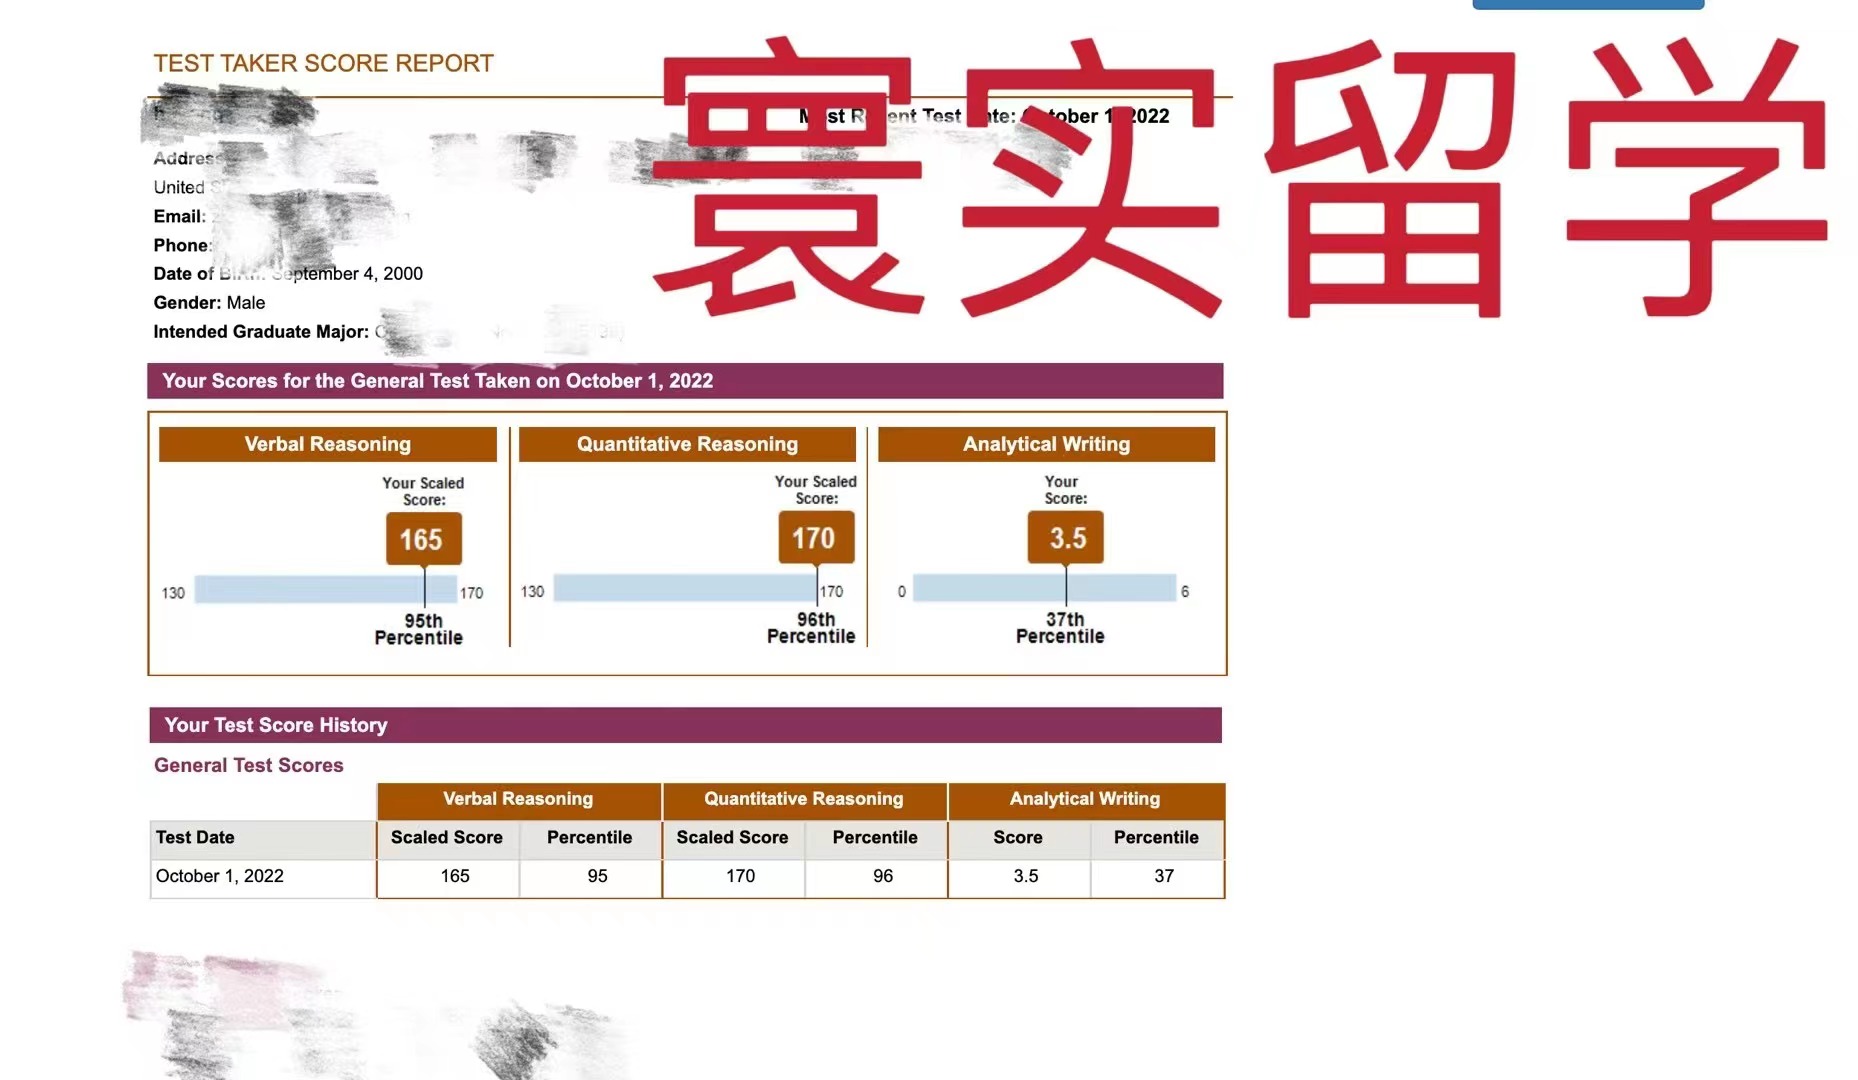This screenshot has height=1080, width=1858.
Task: Click the Verbal Reasoning blue score bar
Action: pos(325,590)
